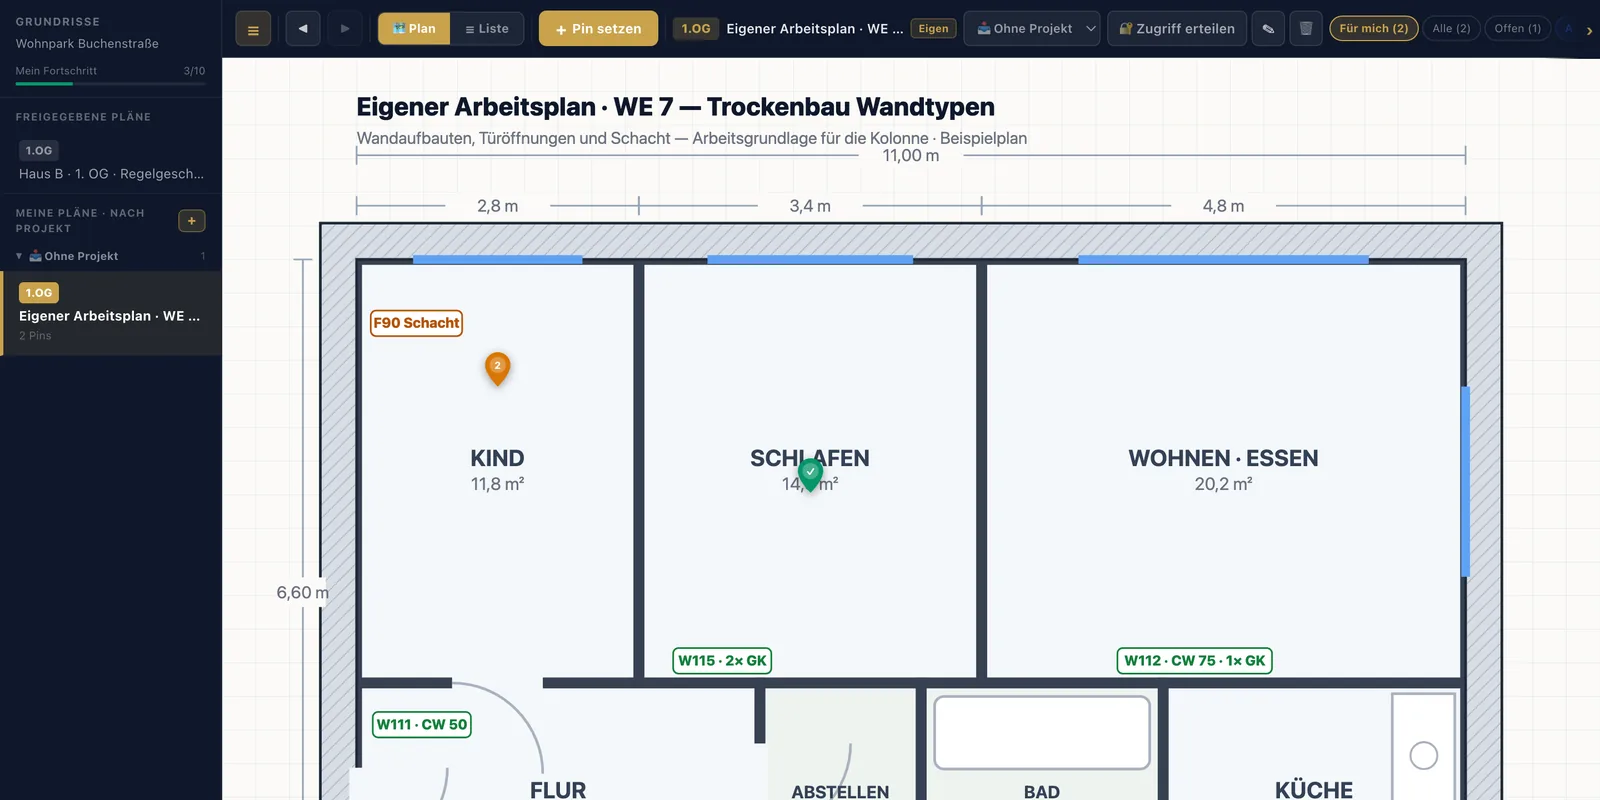Screen dimensions: 1600x800
Task: Add a new project with the plus icon
Action: pyautogui.click(x=192, y=221)
